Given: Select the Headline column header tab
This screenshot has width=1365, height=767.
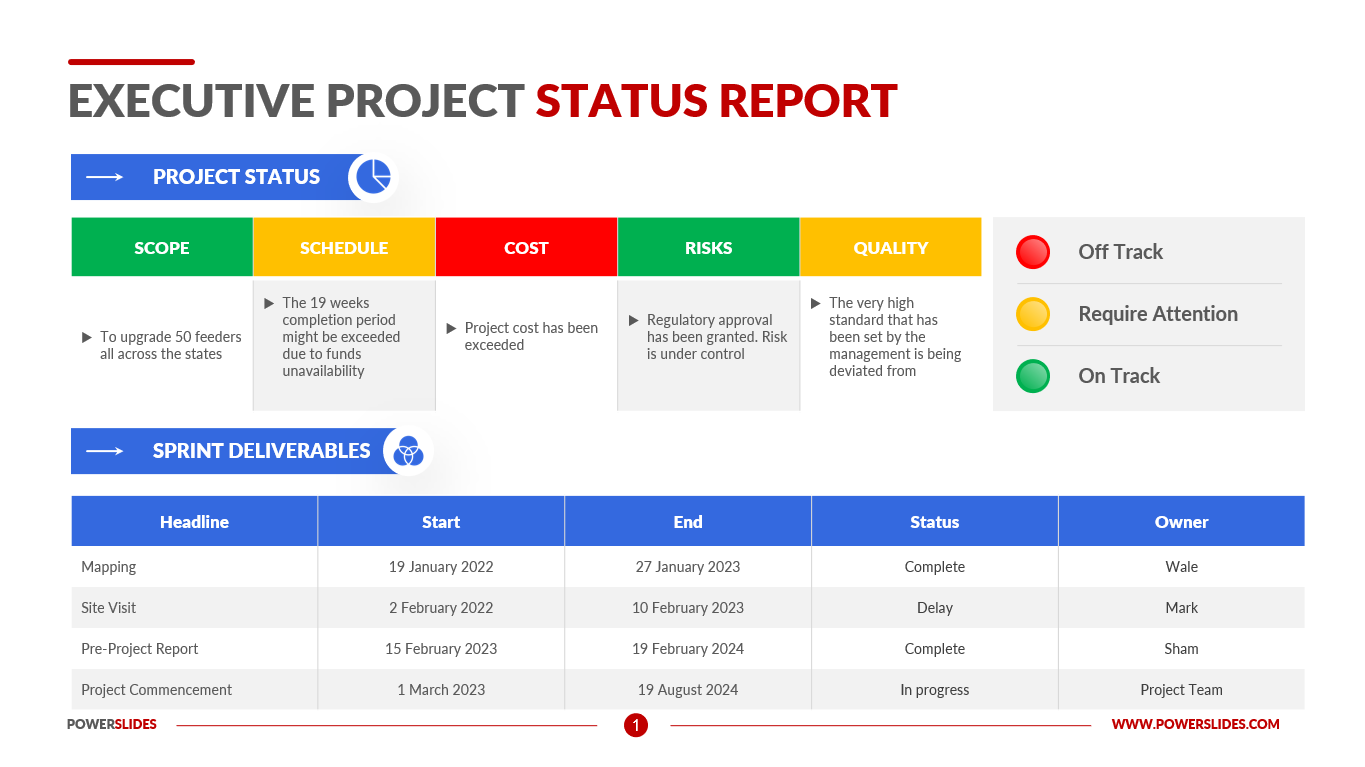Looking at the screenshot, I should point(194,520).
